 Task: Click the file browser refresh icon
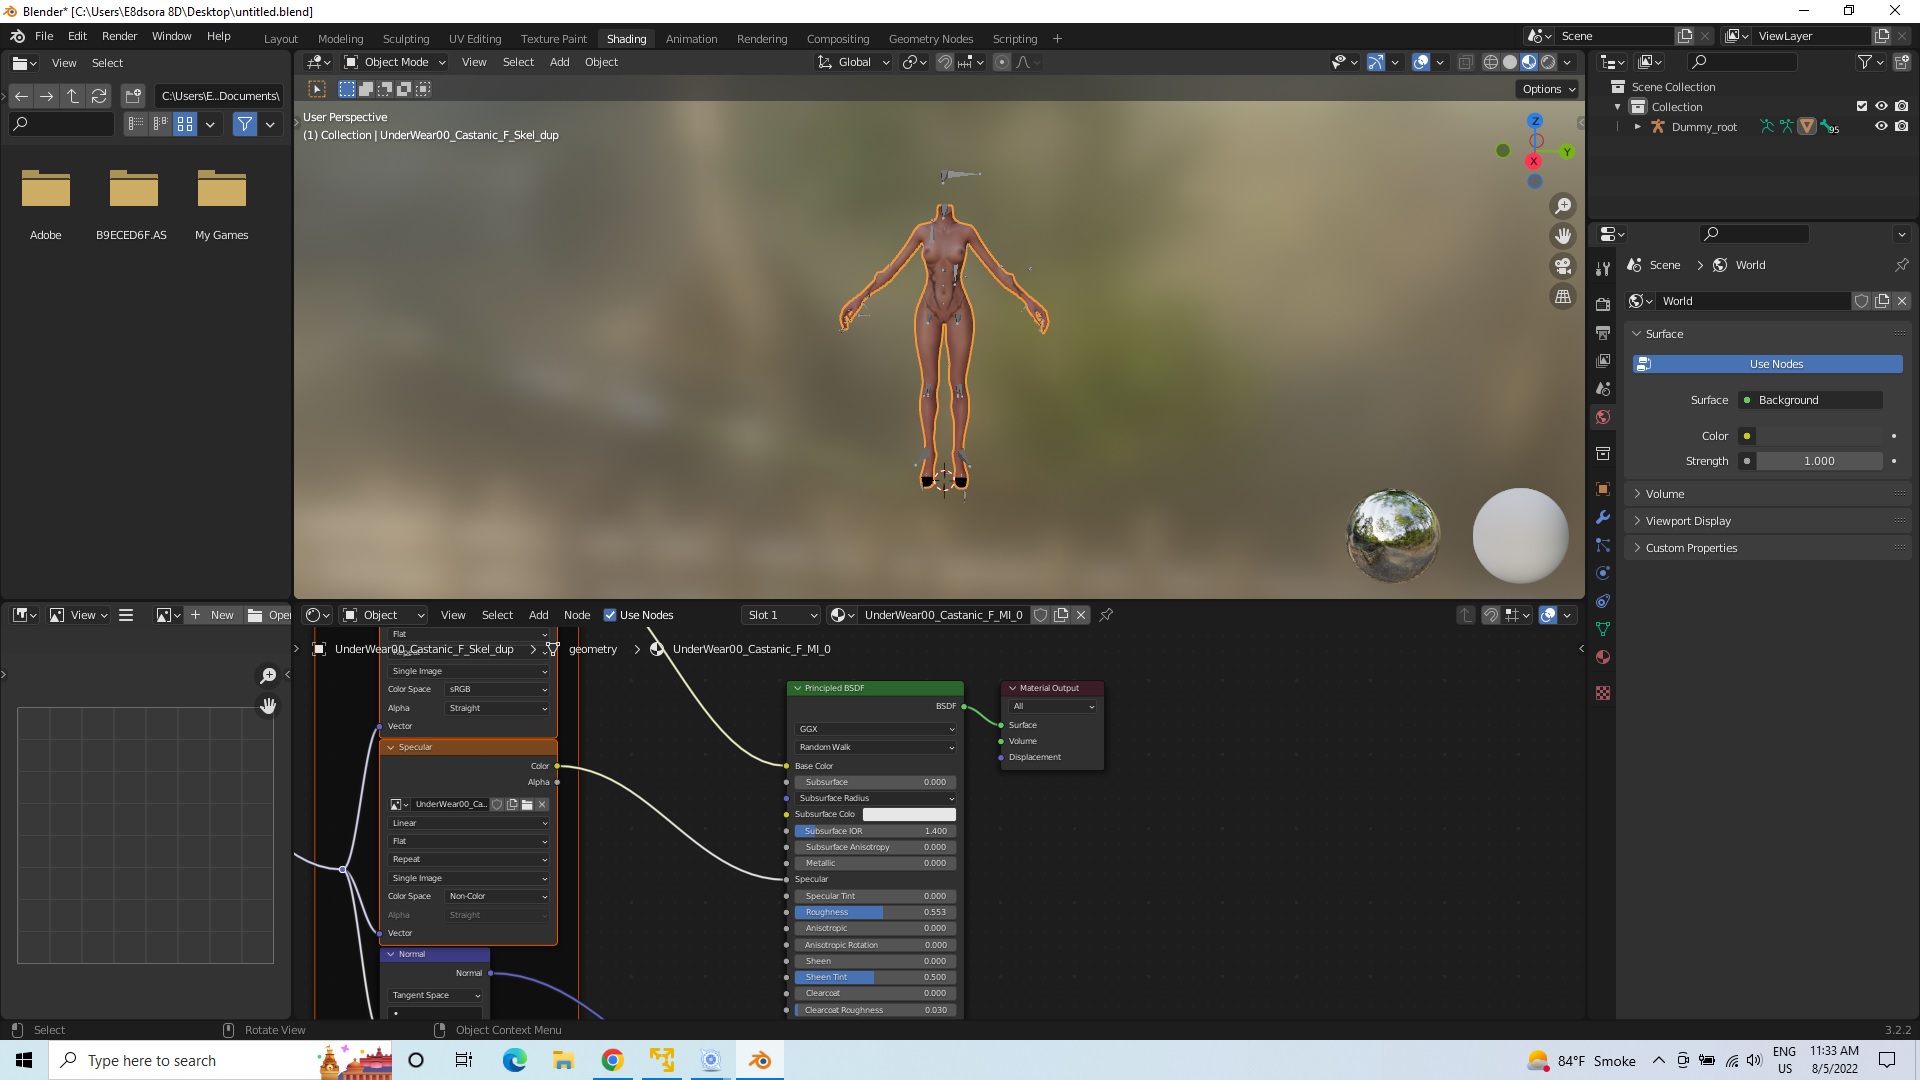(x=99, y=96)
